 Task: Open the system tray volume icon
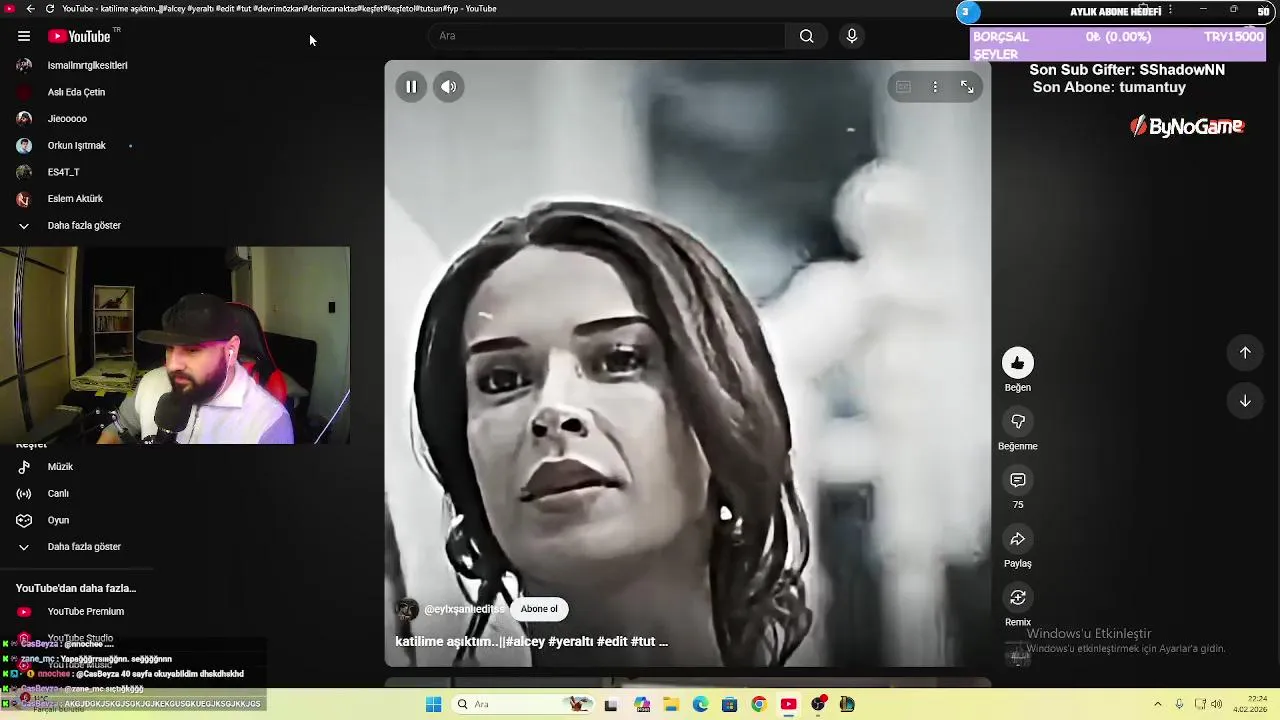pyautogui.click(x=1217, y=705)
